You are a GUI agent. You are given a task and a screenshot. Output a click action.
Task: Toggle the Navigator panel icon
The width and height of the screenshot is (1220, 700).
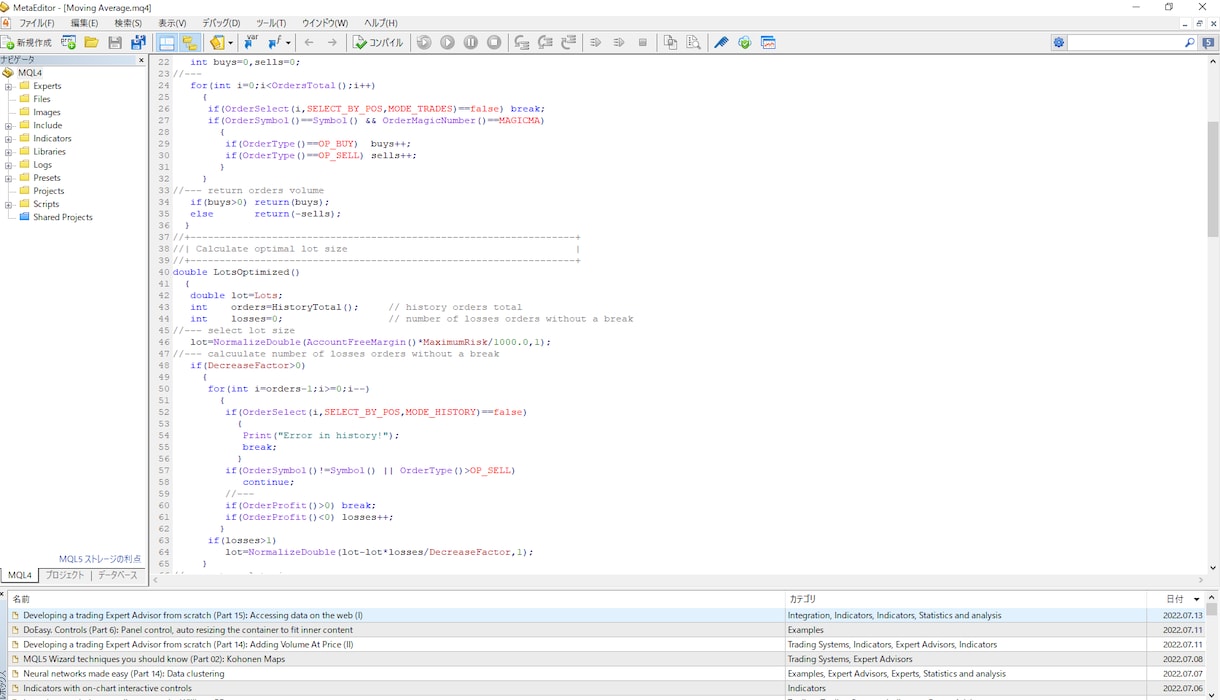click(167, 43)
